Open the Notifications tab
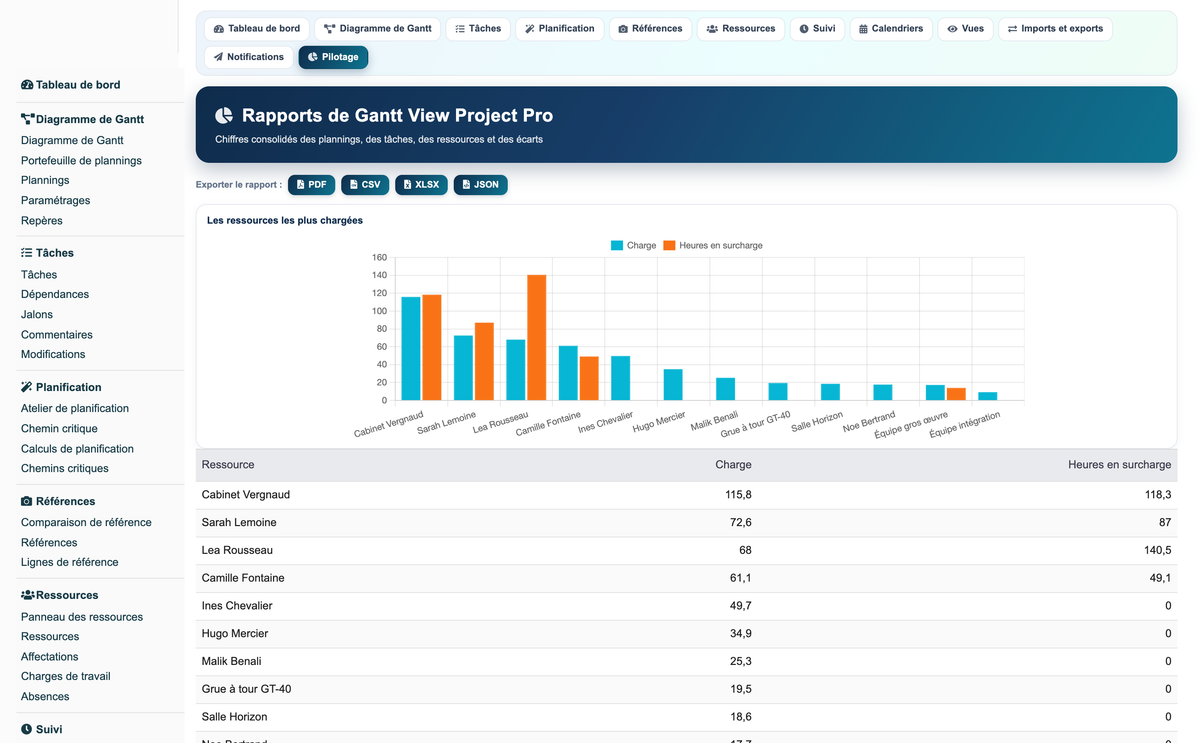 click(x=249, y=57)
